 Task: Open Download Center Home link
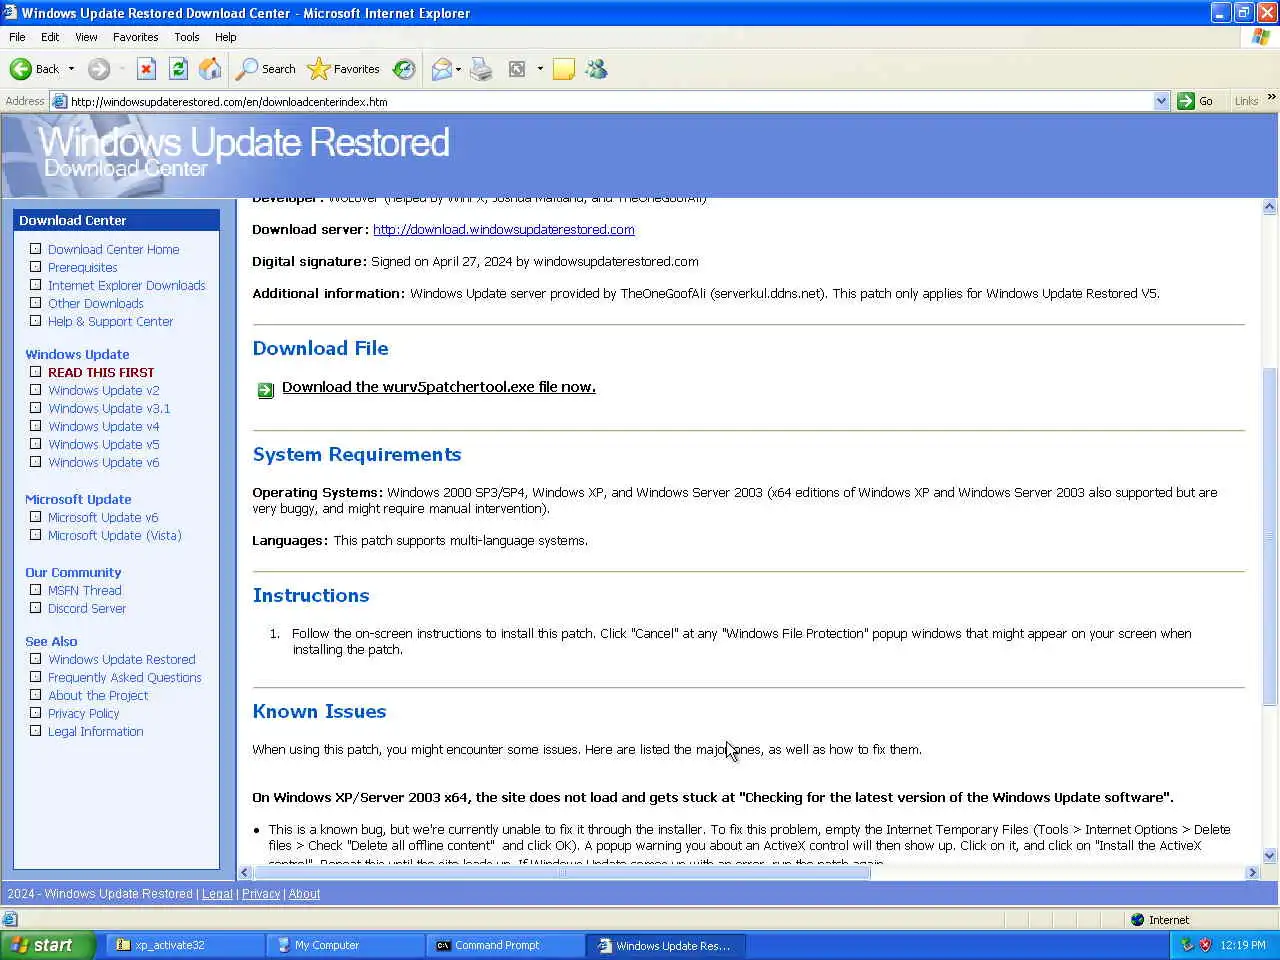click(x=114, y=249)
